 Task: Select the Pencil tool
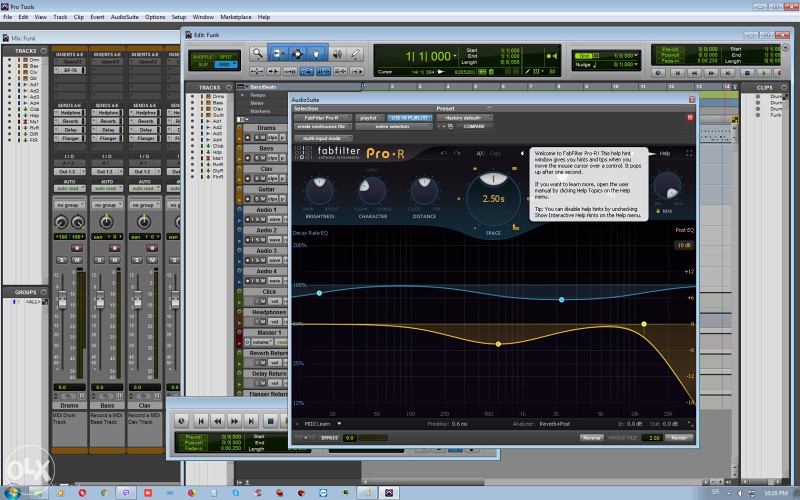point(356,54)
